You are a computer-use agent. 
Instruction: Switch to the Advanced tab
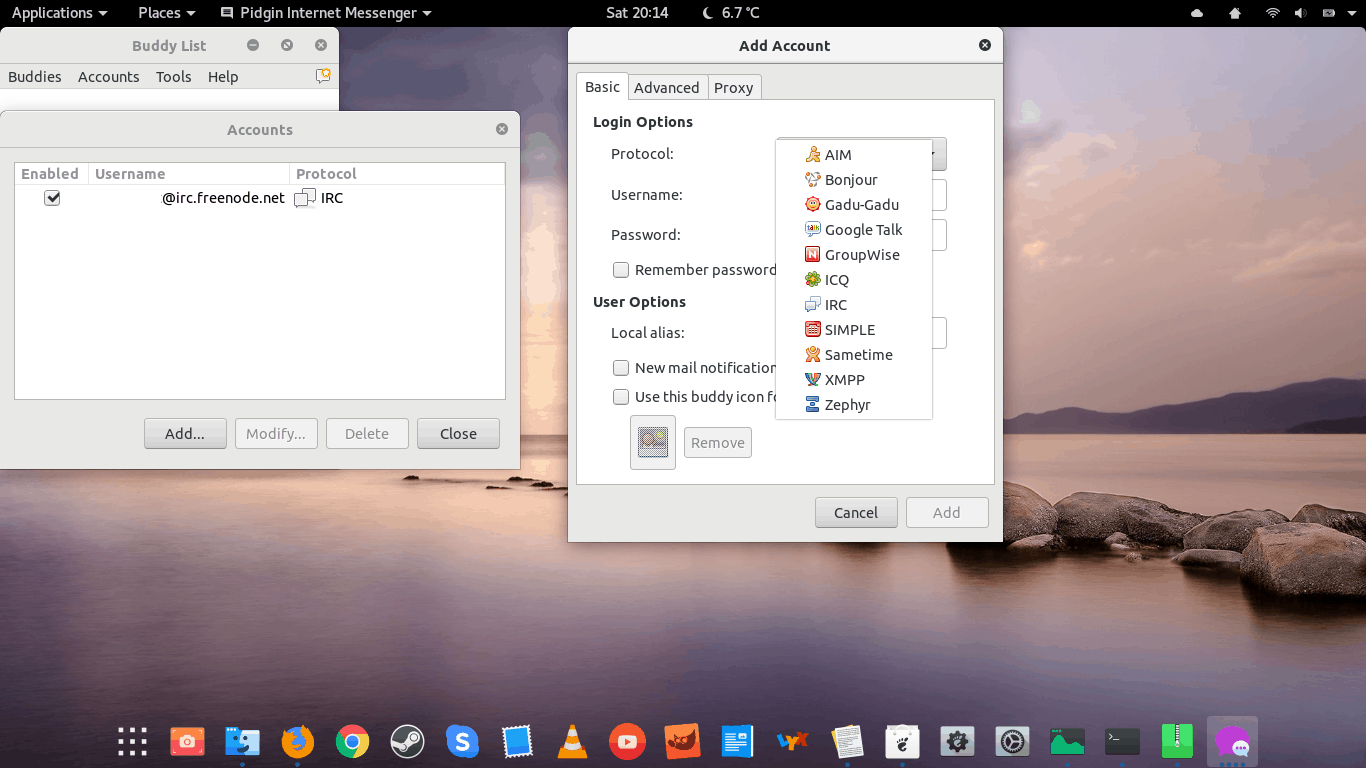tap(666, 88)
